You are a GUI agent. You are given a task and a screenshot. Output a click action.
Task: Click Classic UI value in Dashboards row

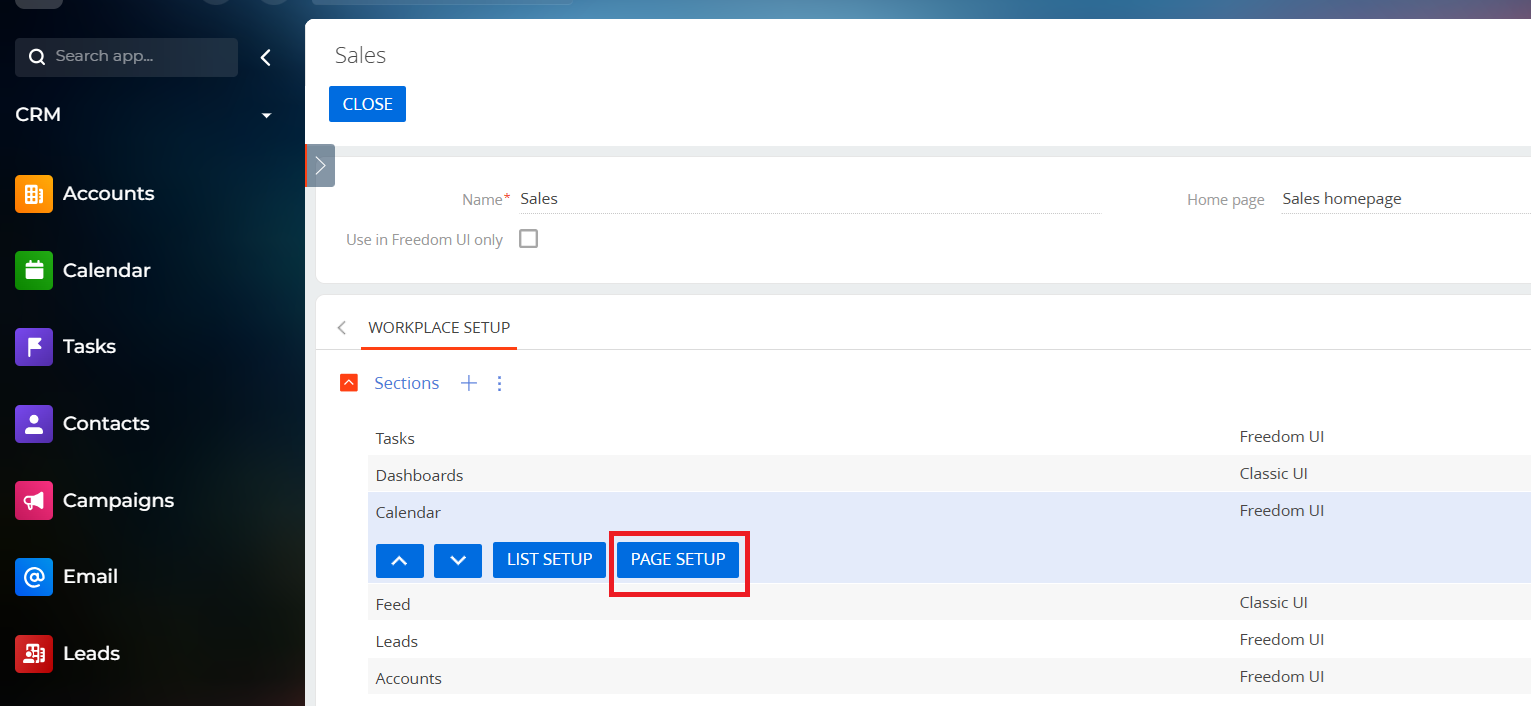1273,474
